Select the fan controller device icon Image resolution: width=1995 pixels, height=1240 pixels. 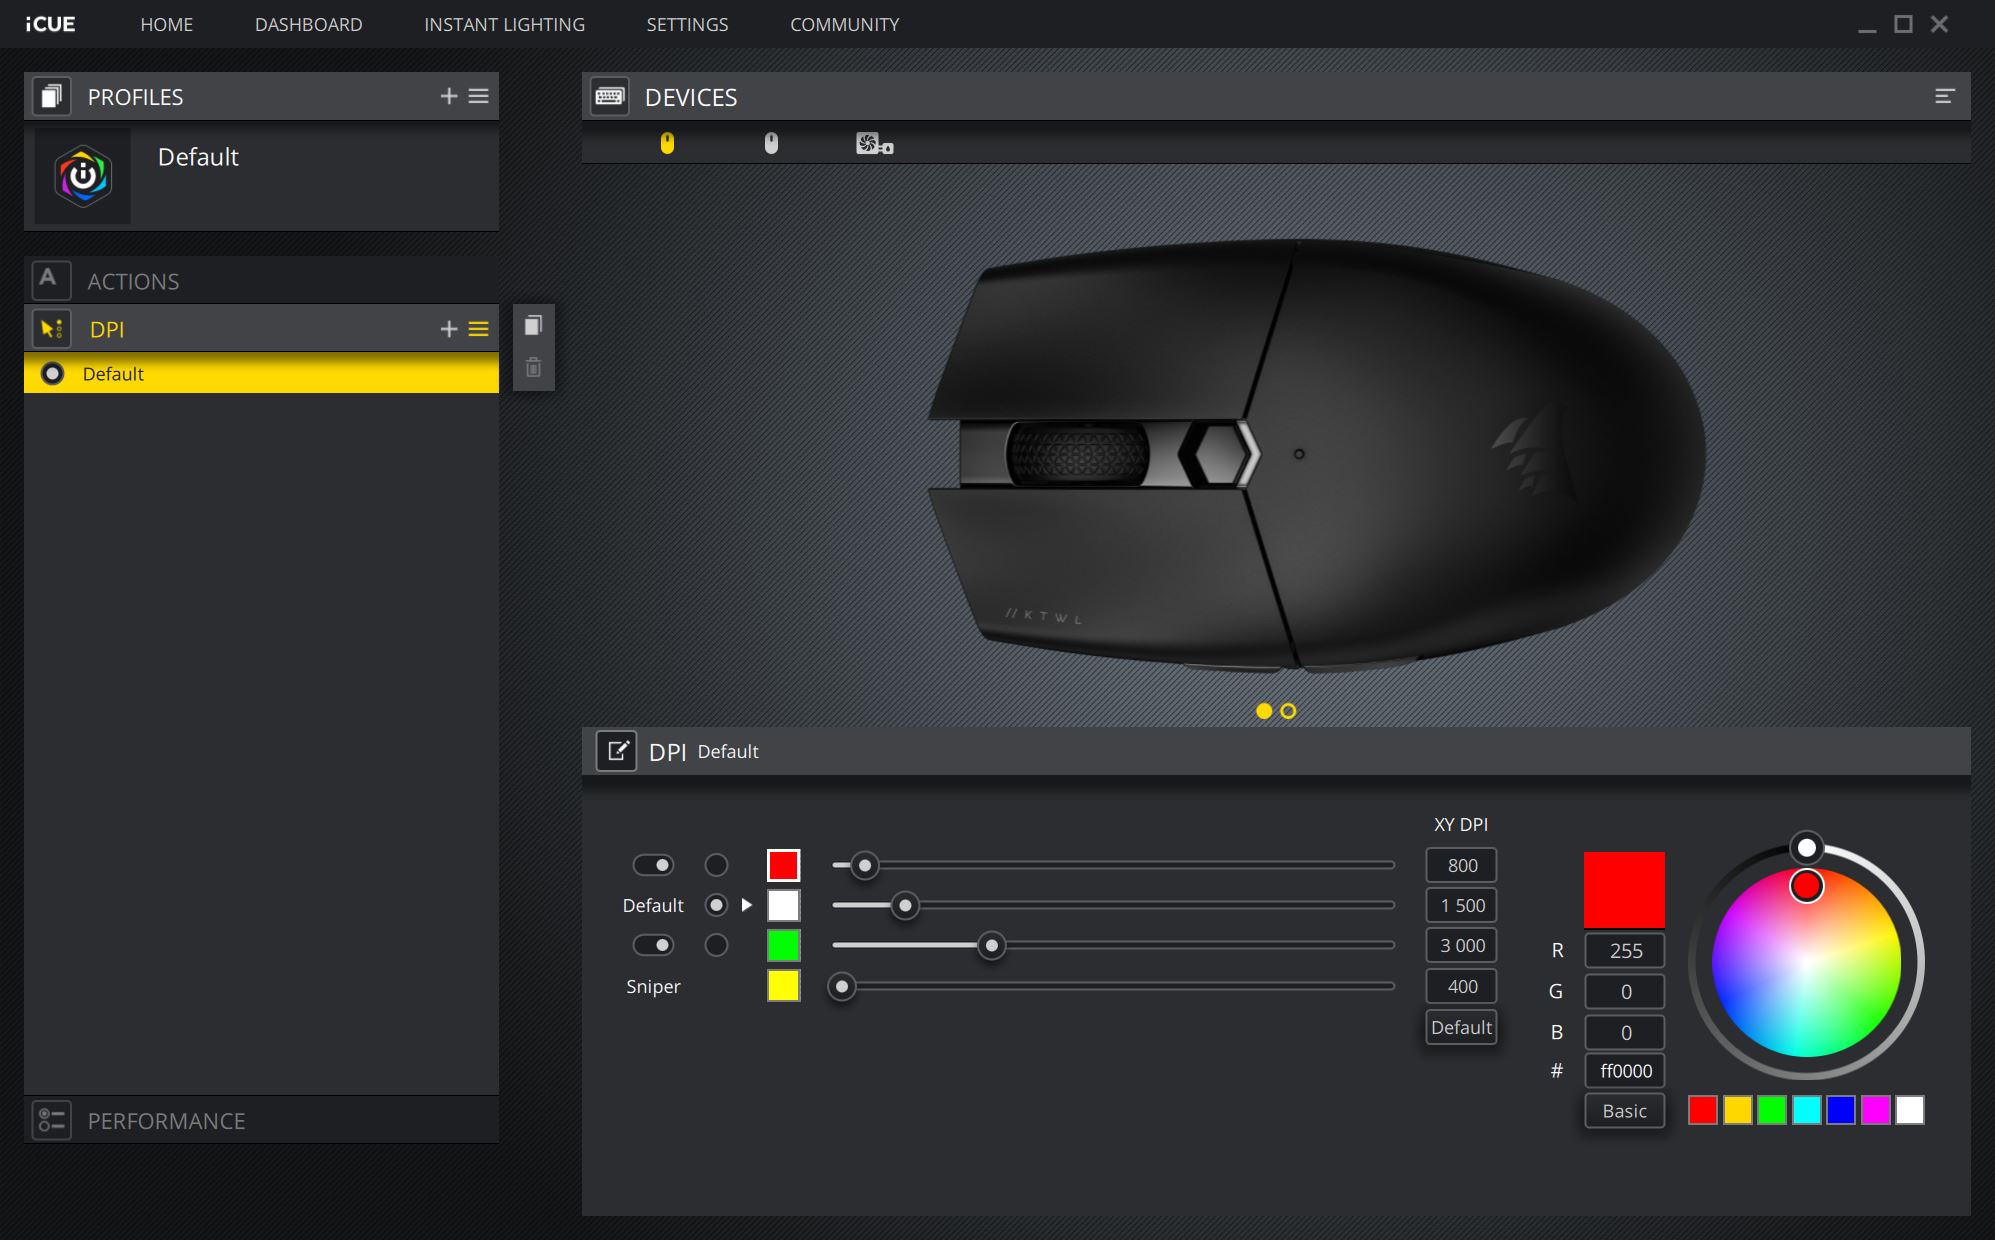(x=874, y=144)
